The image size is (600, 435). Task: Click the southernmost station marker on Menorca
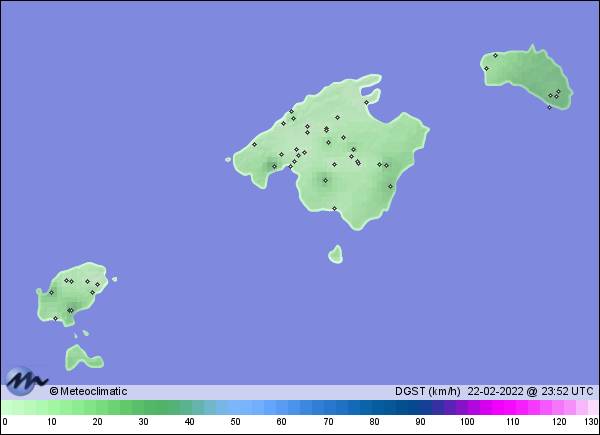(549, 107)
